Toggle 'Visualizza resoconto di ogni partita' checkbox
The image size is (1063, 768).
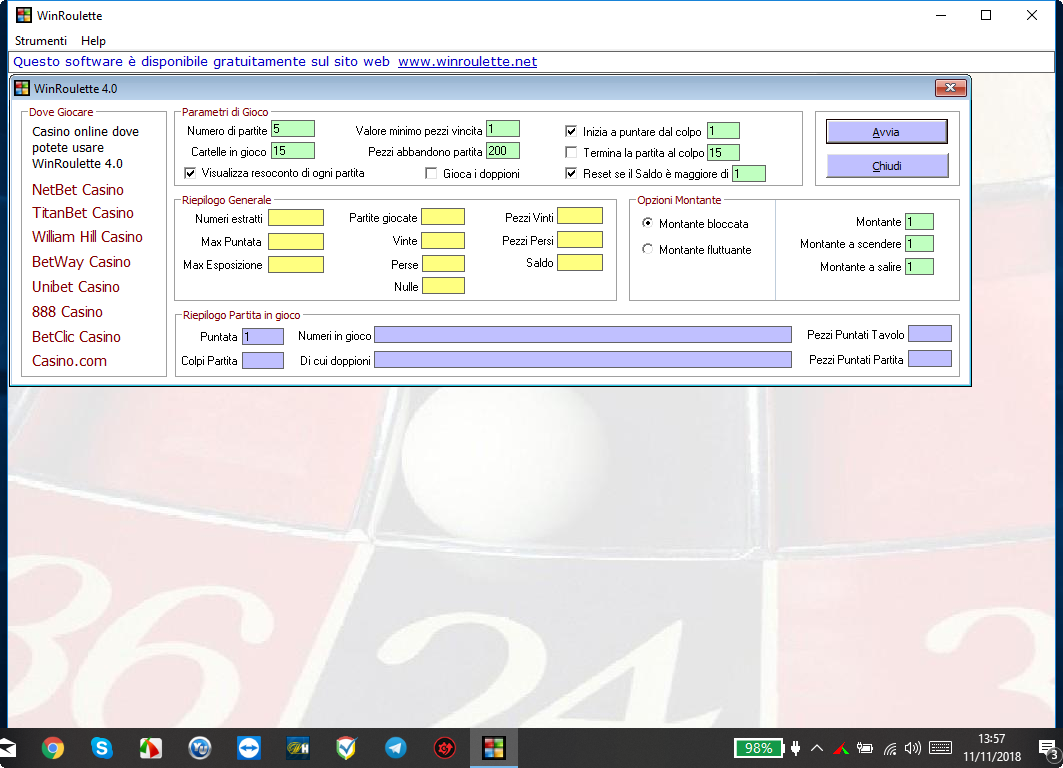(x=190, y=173)
